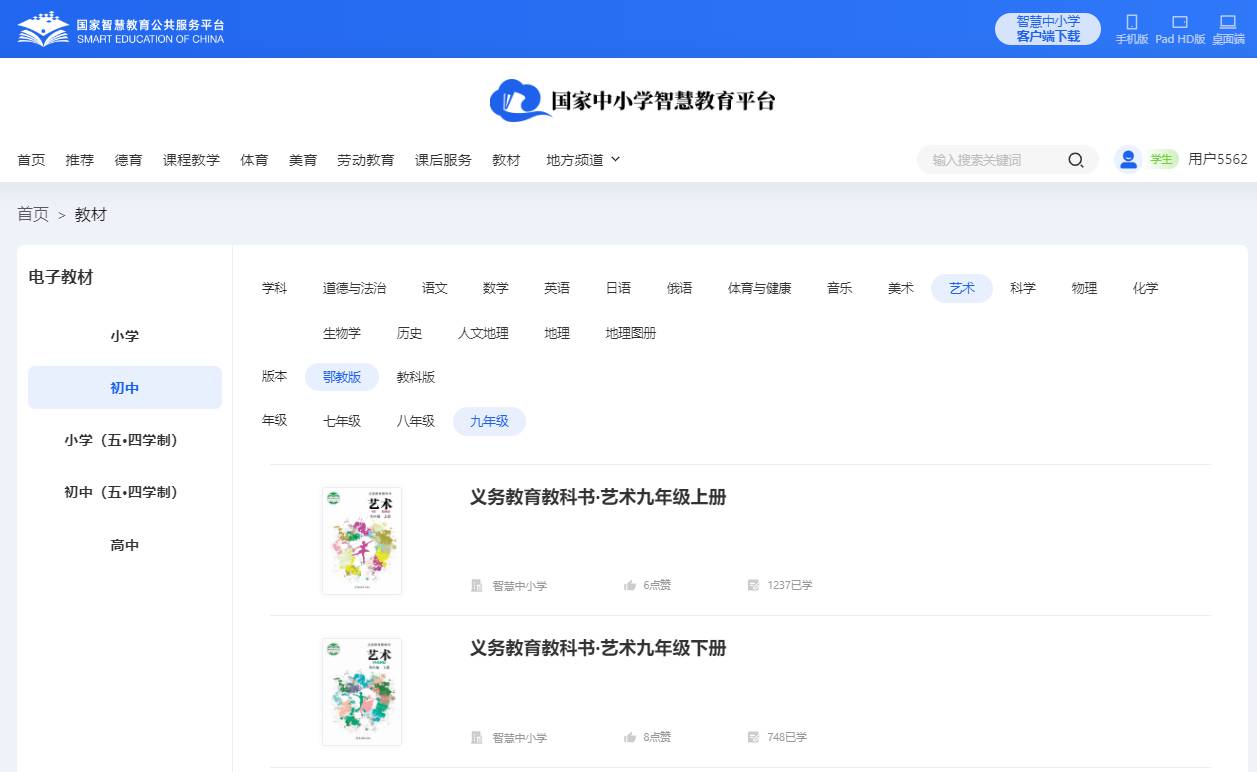Choose the 体育与健康 subject filter
This screenshot has width=1257, height=772.
[760, 288]
